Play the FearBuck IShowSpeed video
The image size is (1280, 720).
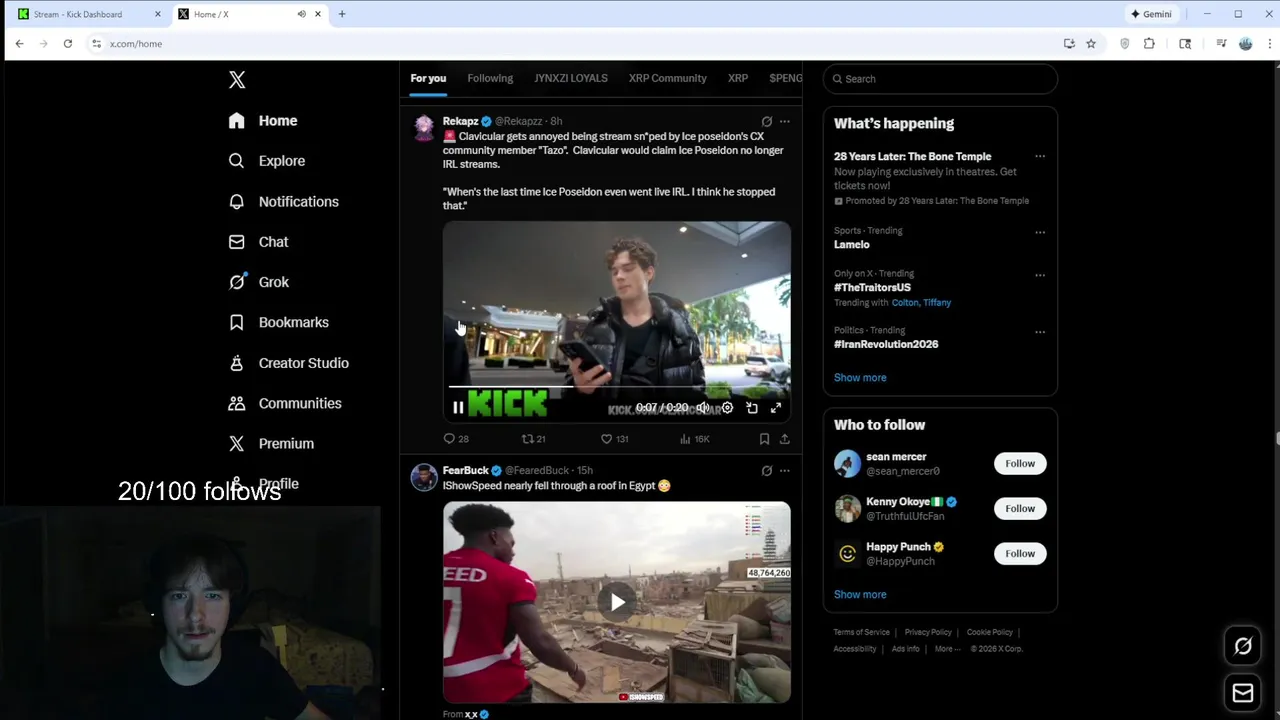coord(617,602)
